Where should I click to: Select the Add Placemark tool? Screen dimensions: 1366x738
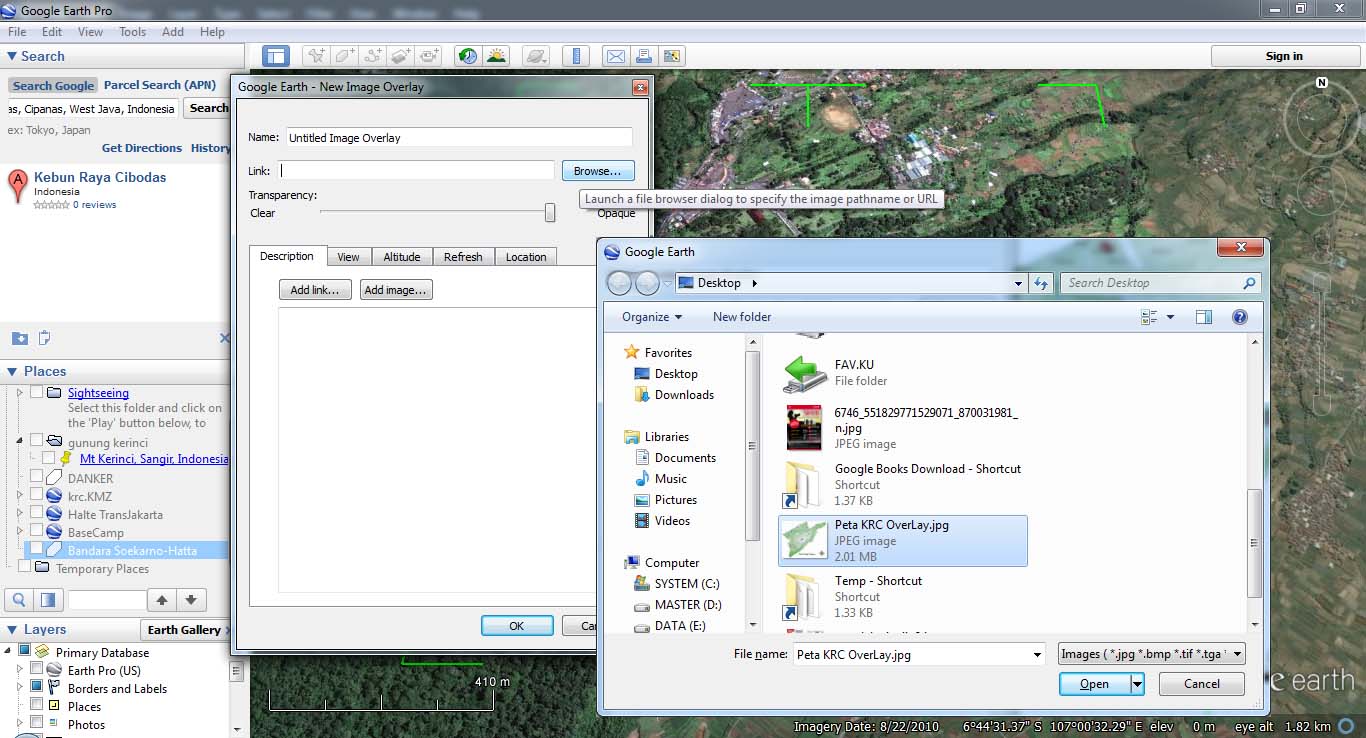[x=315, y=56]
